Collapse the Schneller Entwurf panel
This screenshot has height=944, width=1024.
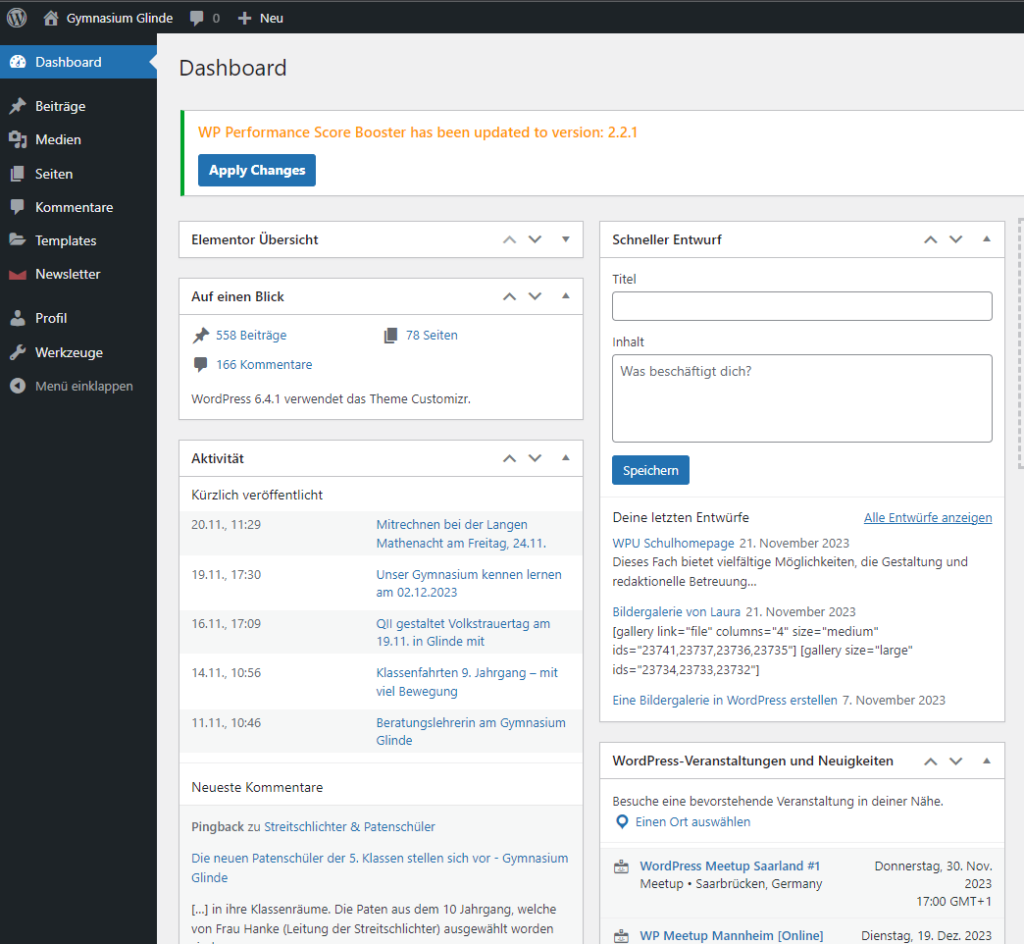tap(986, 240)
